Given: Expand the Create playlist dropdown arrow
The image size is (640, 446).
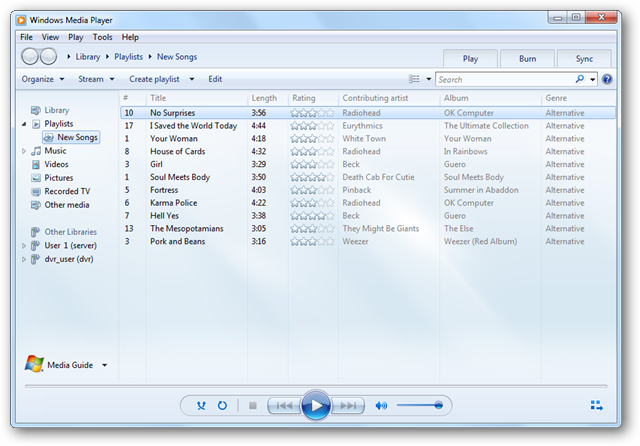Looking at the screenshot, I should click(191, 79).
